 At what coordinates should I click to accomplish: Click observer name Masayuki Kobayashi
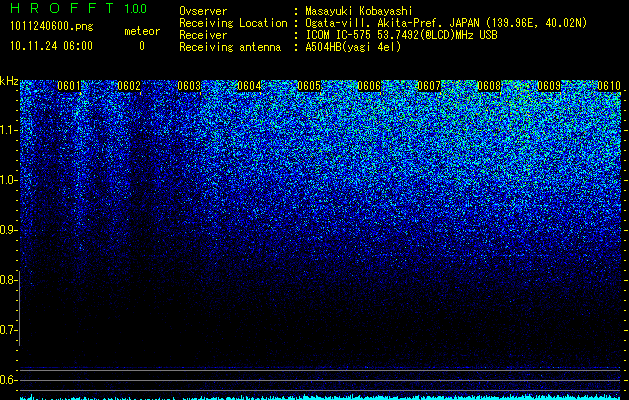[359, 12]
